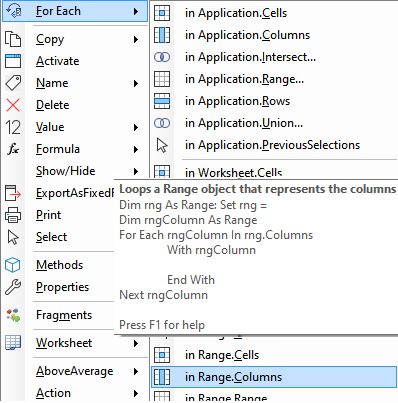Viewport: 398px width, 403px height.
Task: Click the Activate window icon
Action: point(13,61)
